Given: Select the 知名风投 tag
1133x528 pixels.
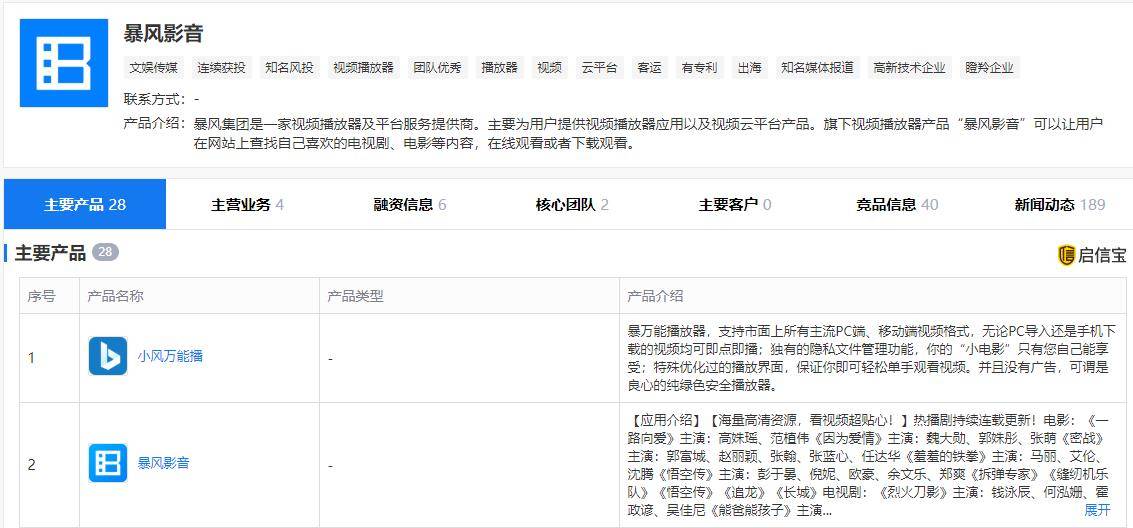Looking at the screenshot, I should [x=289, y=68].
